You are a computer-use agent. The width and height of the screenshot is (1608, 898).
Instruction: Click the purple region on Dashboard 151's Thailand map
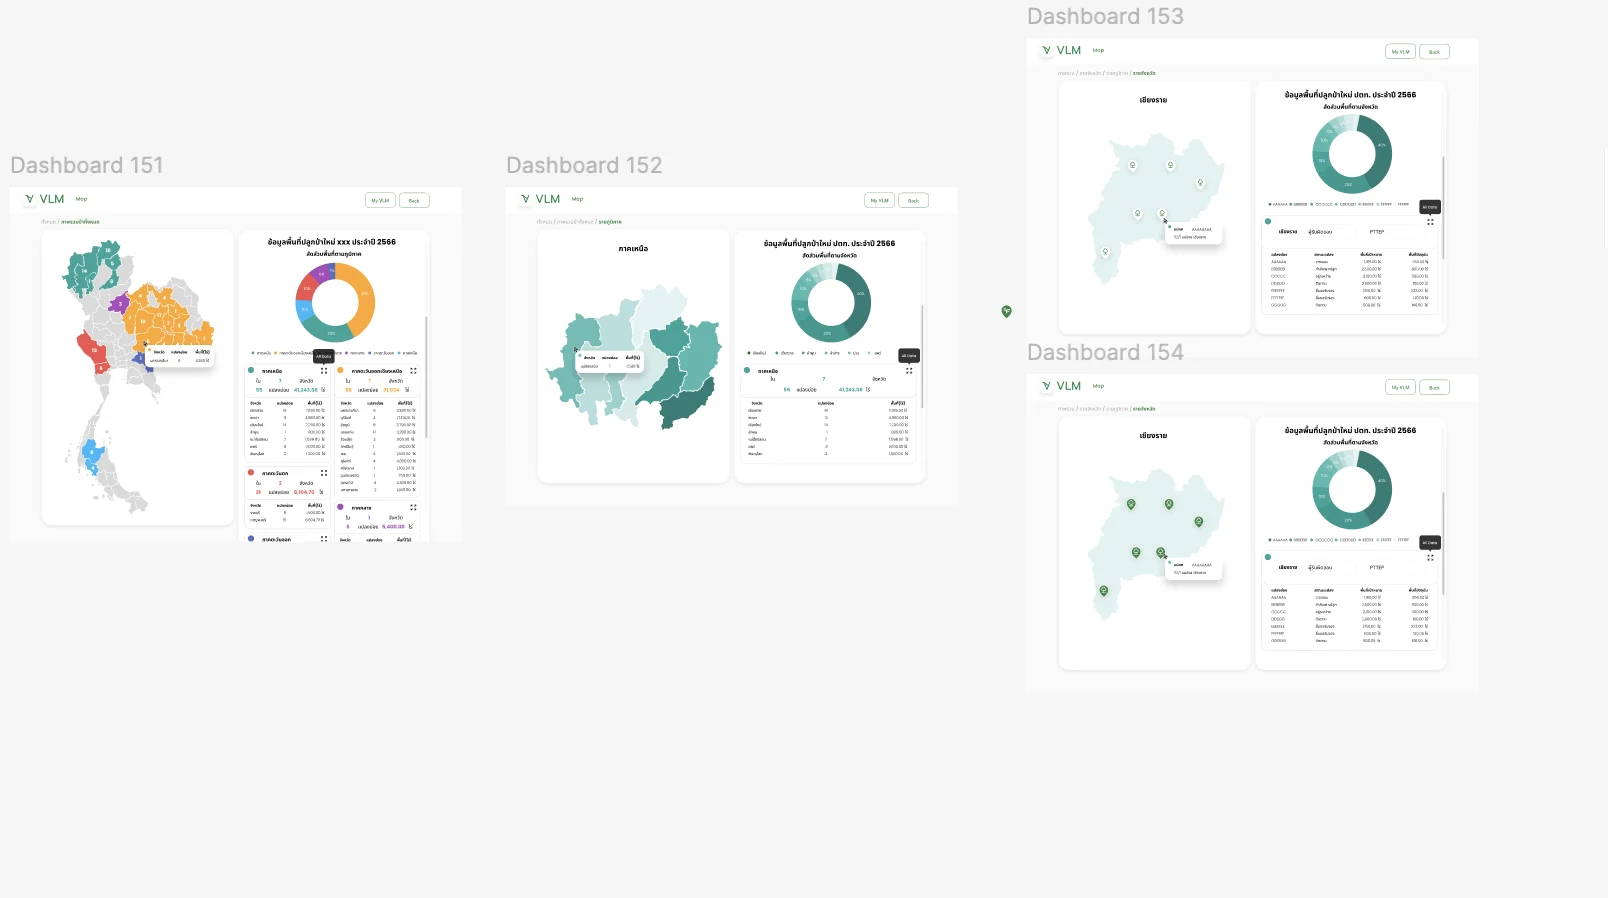pyautogui.click(x=120, y=302)
